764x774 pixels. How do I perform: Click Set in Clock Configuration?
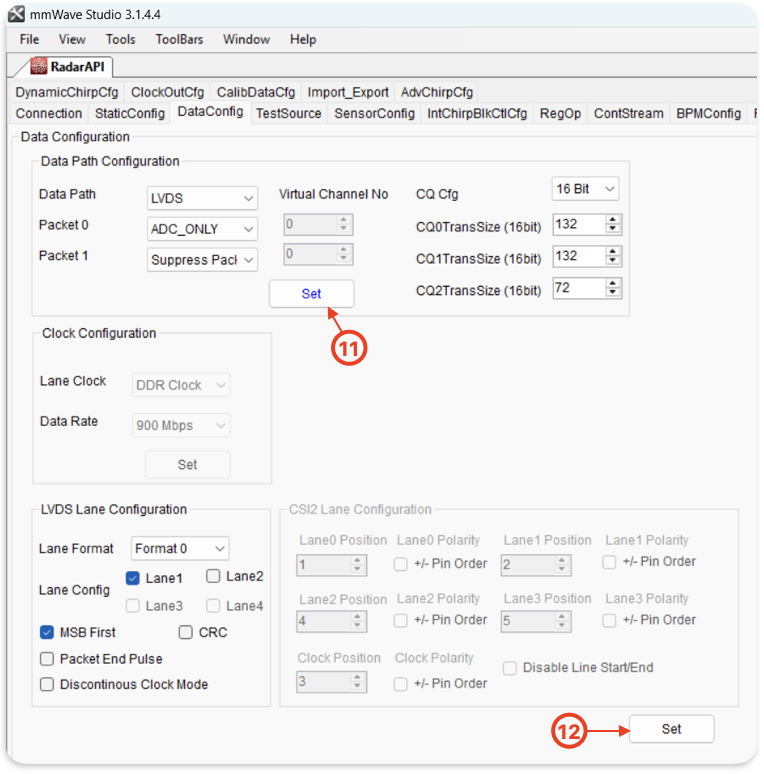click(x=188, y=464)
